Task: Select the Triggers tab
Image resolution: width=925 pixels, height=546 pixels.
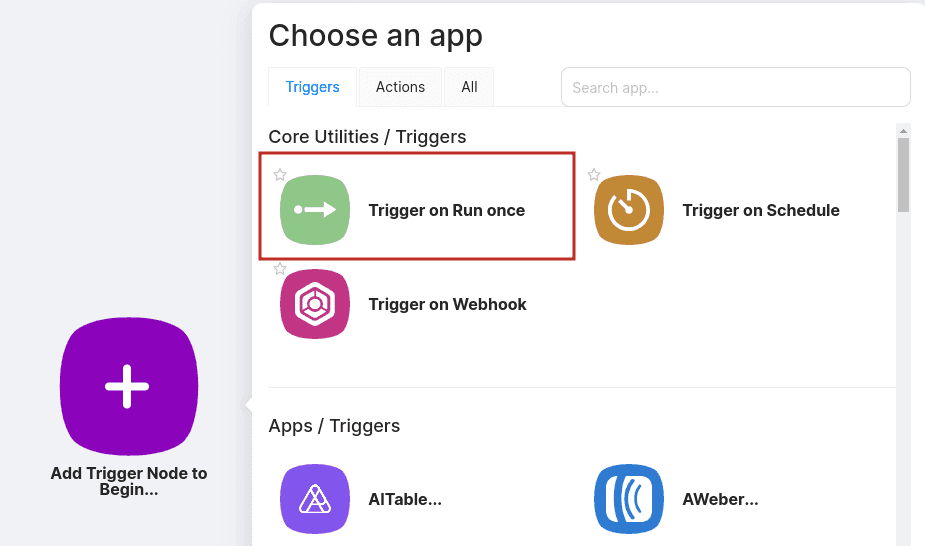Action: coord(313,87)
